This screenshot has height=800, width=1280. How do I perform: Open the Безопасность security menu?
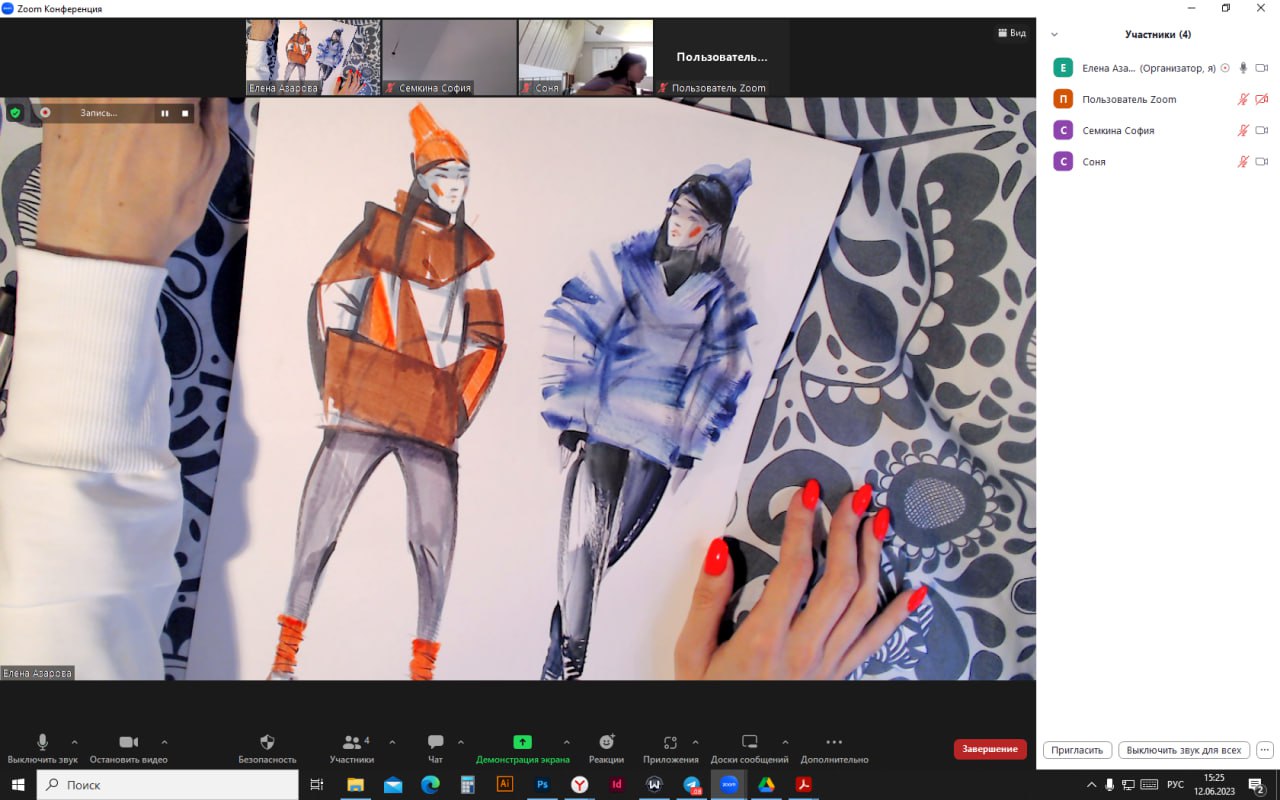pyautogui.click(x=267, y=749)
